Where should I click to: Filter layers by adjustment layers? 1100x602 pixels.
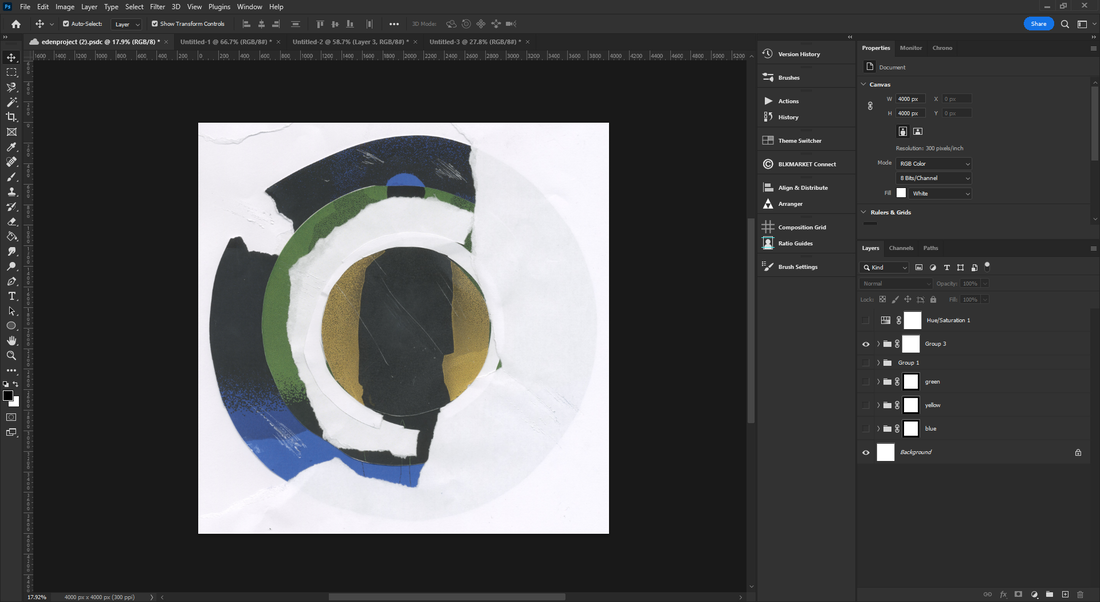coord(932,267)
